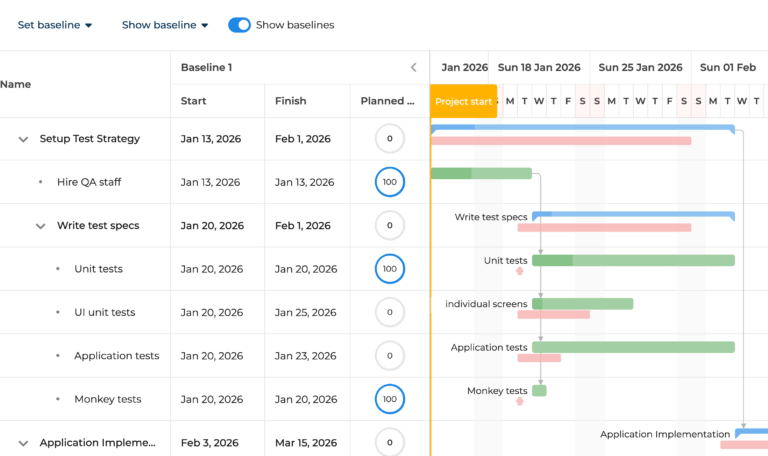Click the Setup Test Strategy 0 progress circle
768x456 pixels.
(389, 139)
